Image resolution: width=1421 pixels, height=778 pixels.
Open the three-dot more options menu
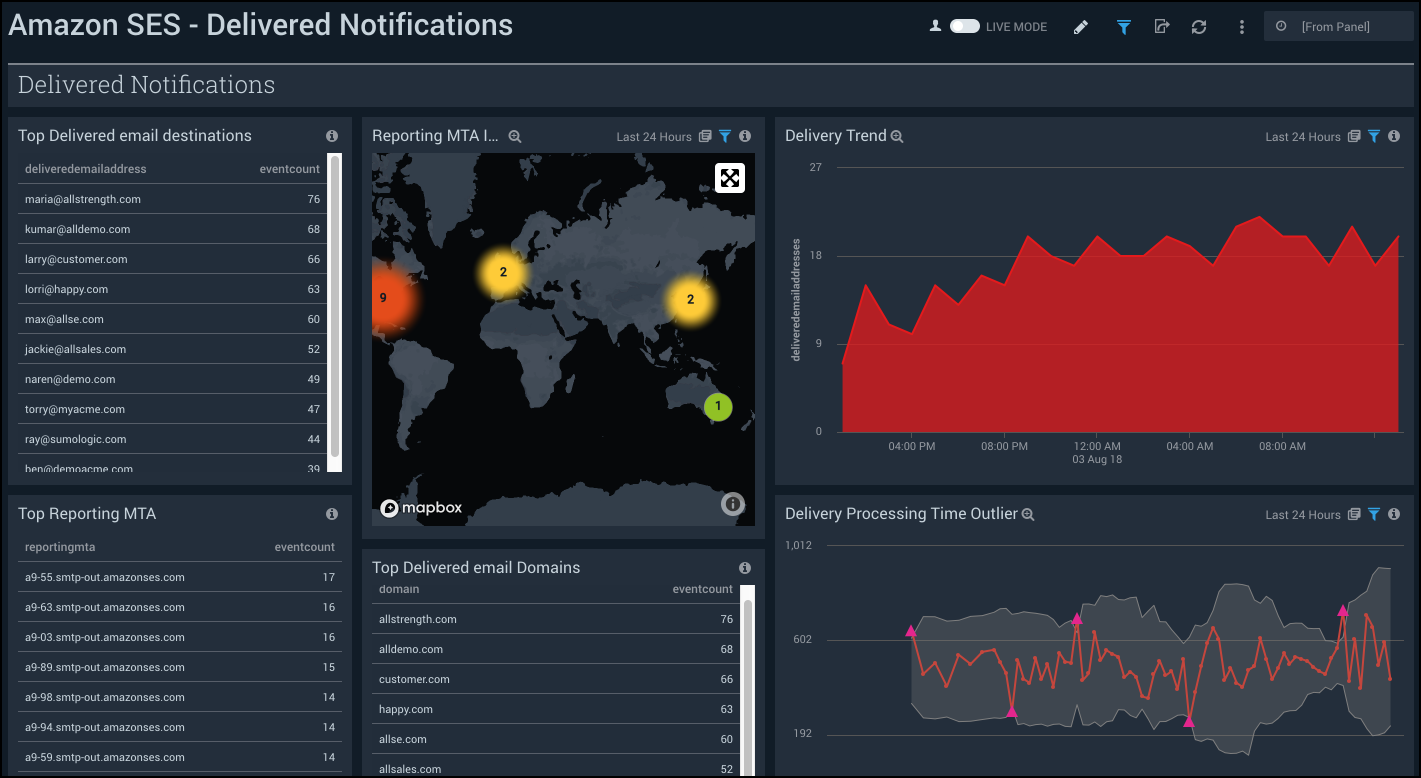pos(1242,27)
